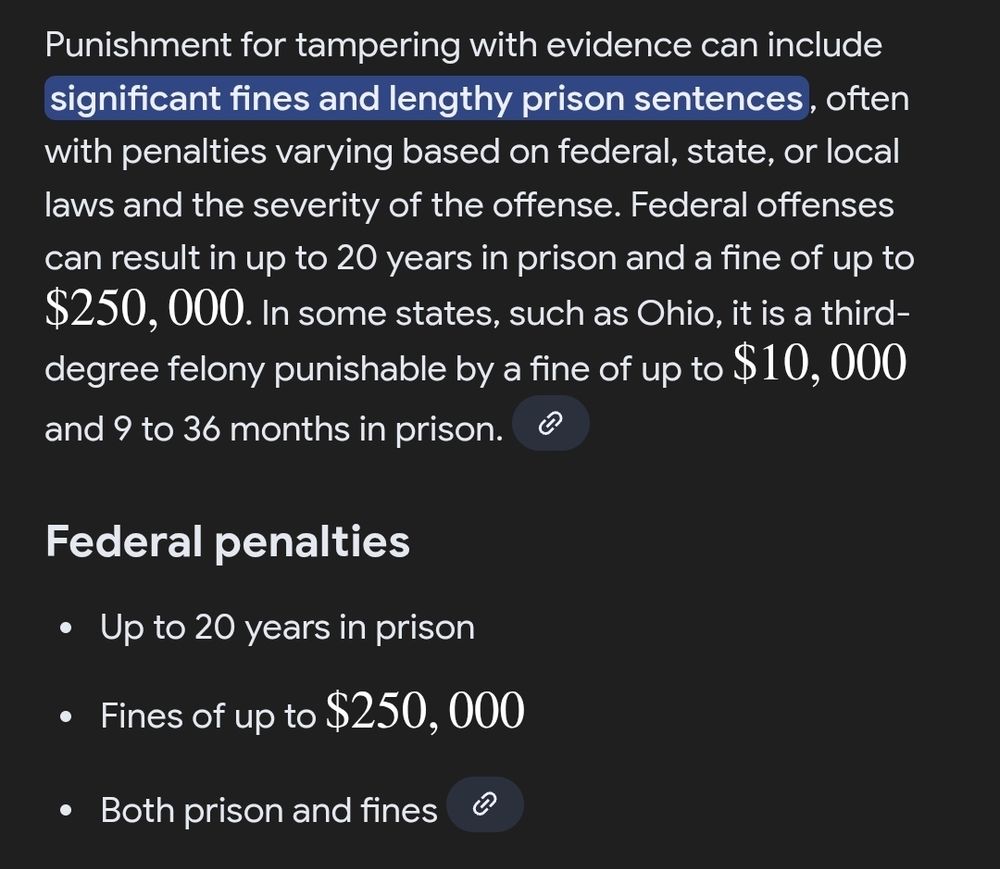Click the $250,000 amount in the bullet list
Viewport: 1000px width, 869px height.
[425, 711]
